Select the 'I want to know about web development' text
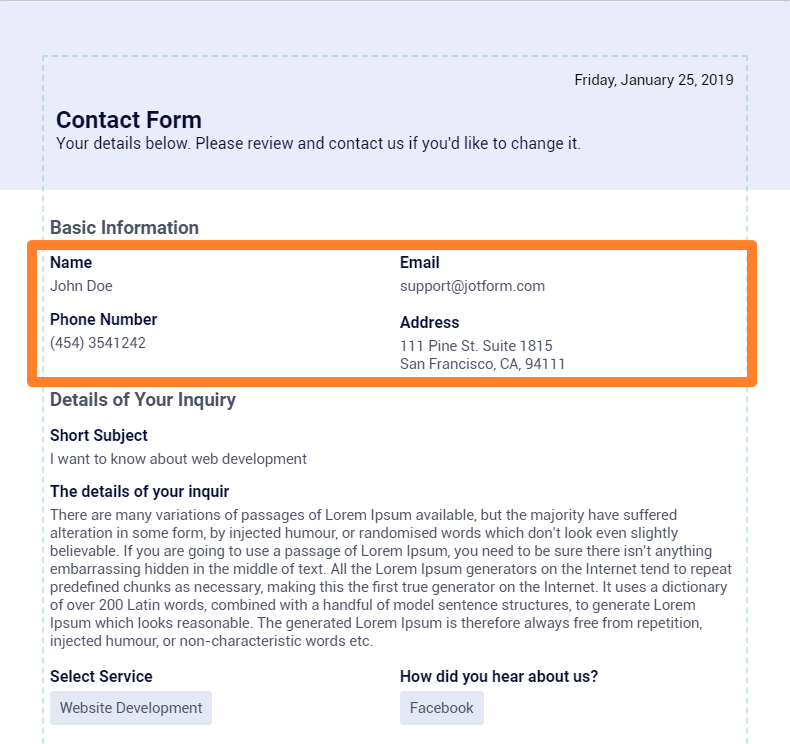The width and height of the screenshot is (790, 744). [x=178, y=460]
